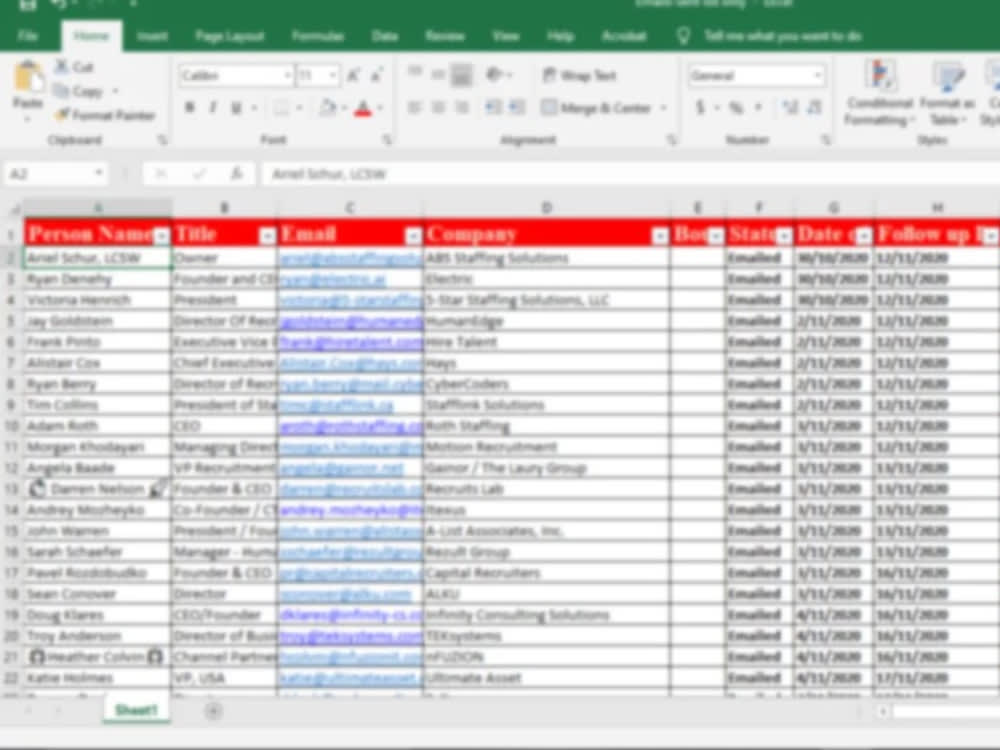Open Conditional Formatting menu
Screen dimensions: 1000x750
click(x=879, y=93)
